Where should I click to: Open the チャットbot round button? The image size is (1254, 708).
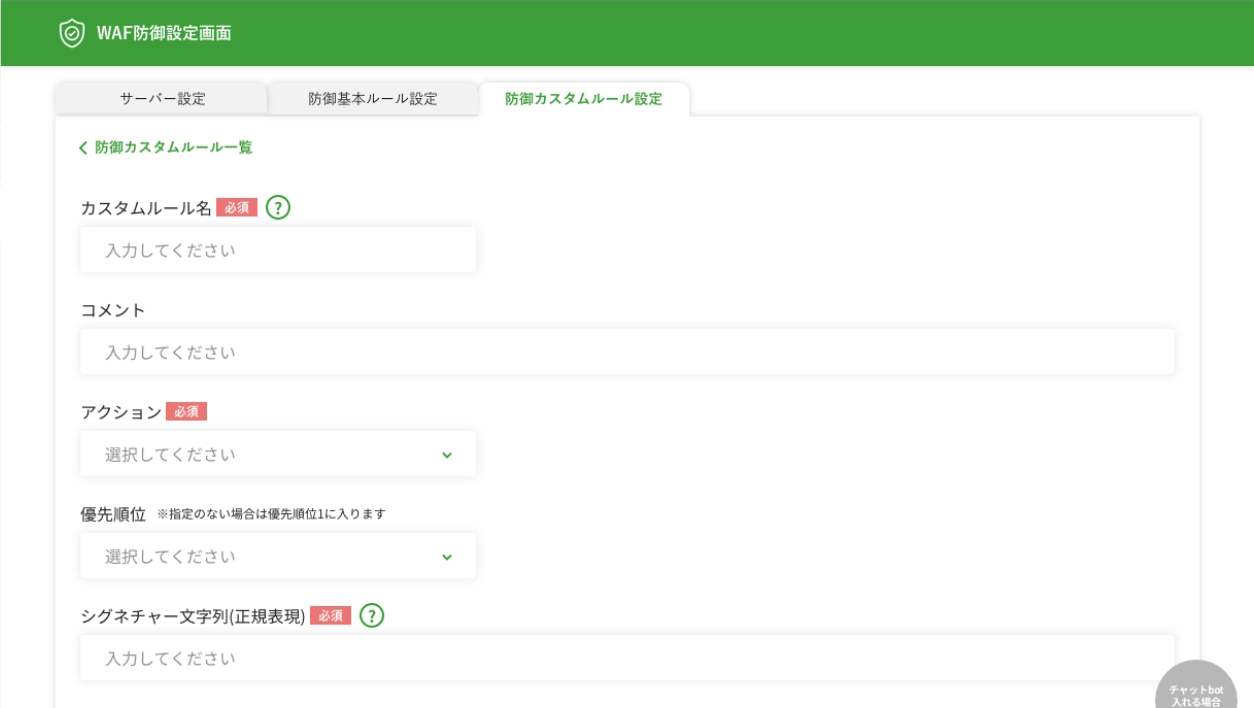point(1196,690)
